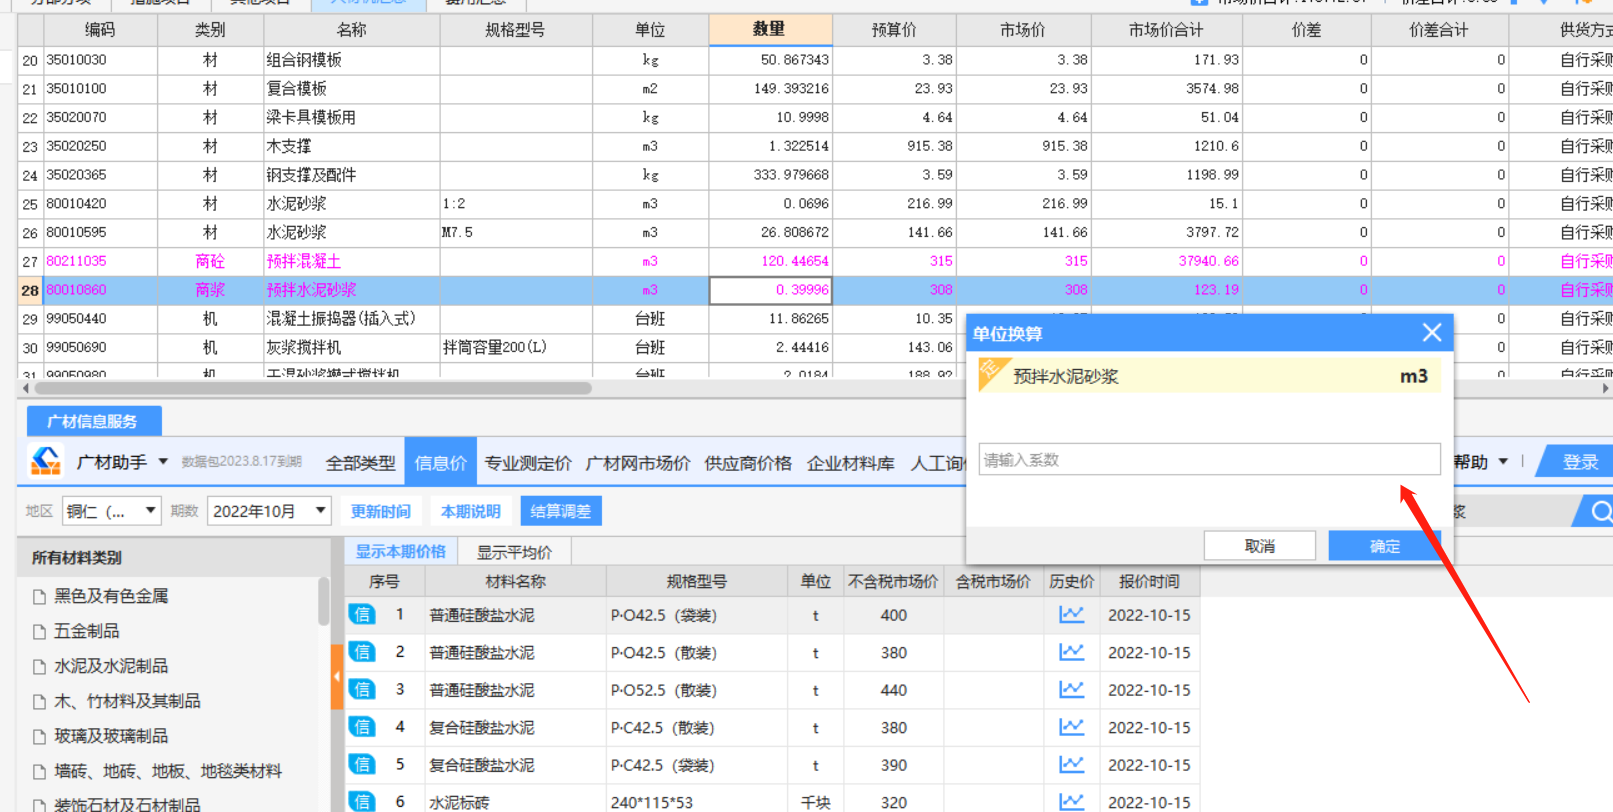This screenshot has width=1613, height=812.
Task: Click the 信 badge on material row 3
Action: tap(362, 689)
